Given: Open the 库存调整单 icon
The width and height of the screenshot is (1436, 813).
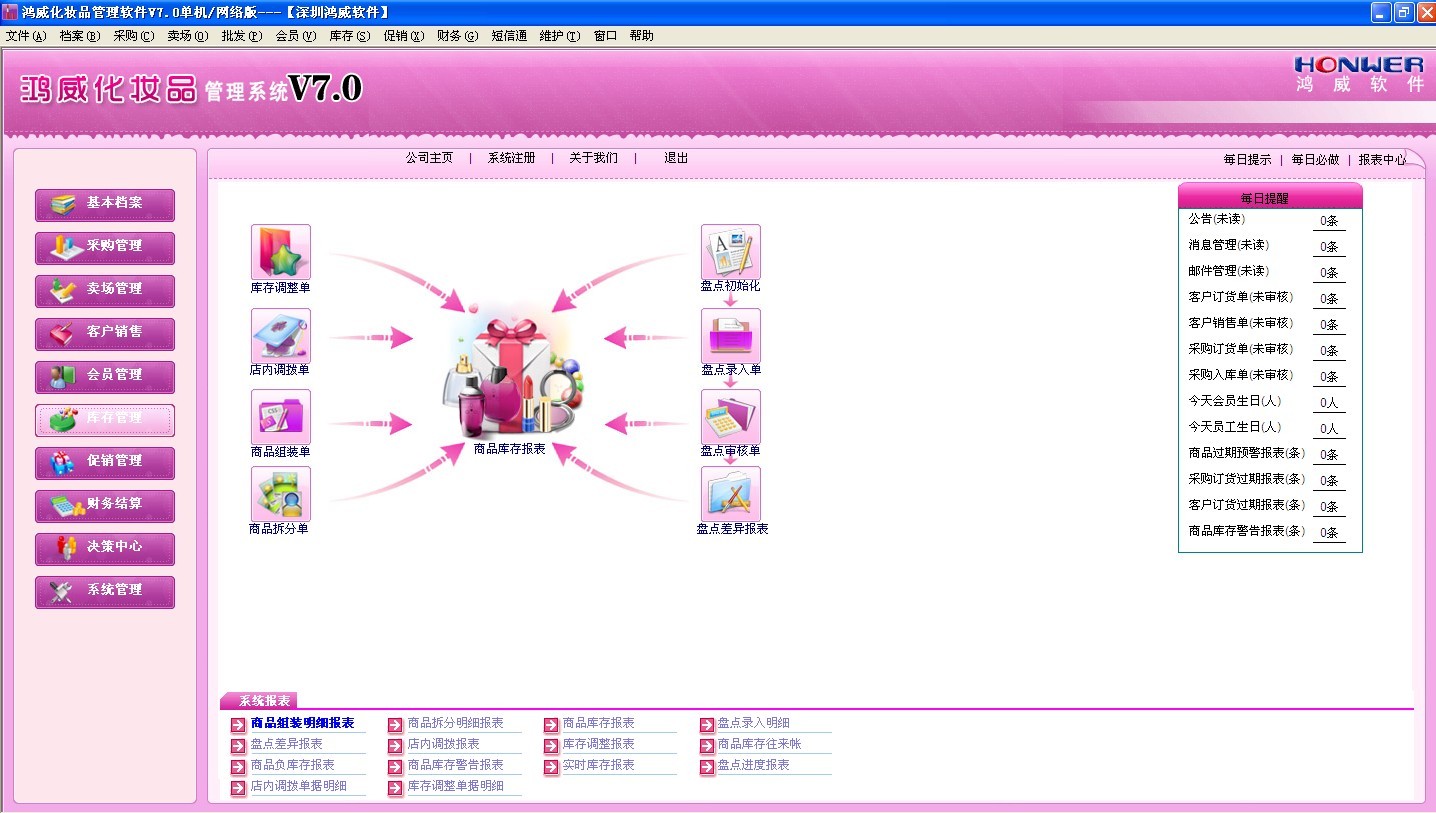Looking at the screenshot, I should pos(280,252).
